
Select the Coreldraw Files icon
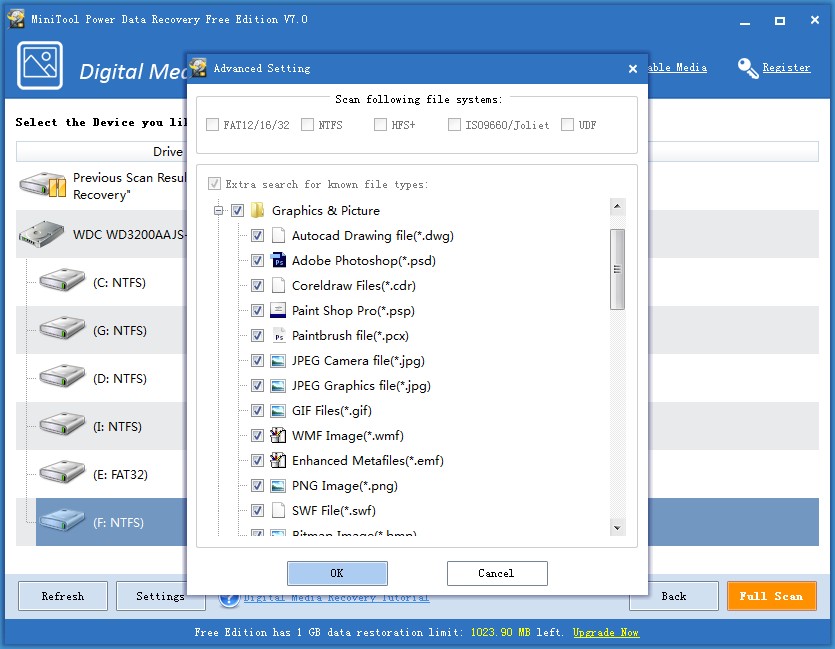(x=278, y=285)
